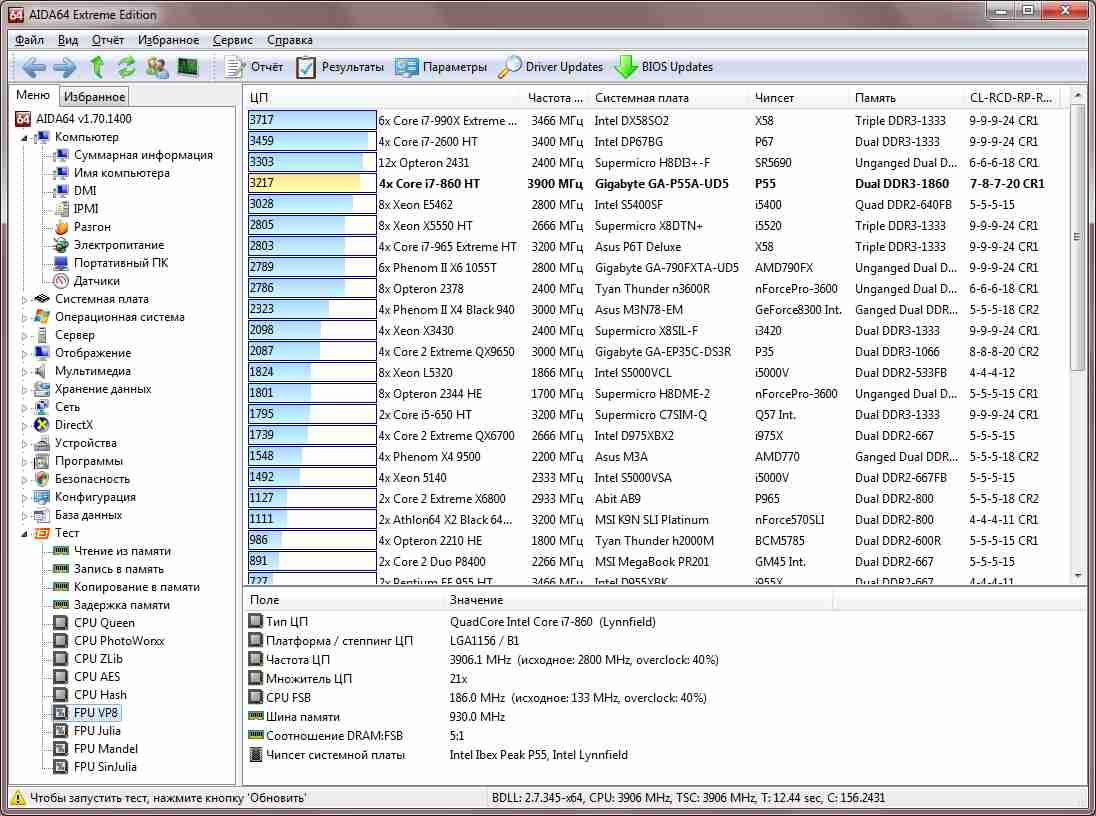The image size is (1096, 816).
Task: Select the 6x Core i7-990X Extreme result row
Action: (448, 120)
